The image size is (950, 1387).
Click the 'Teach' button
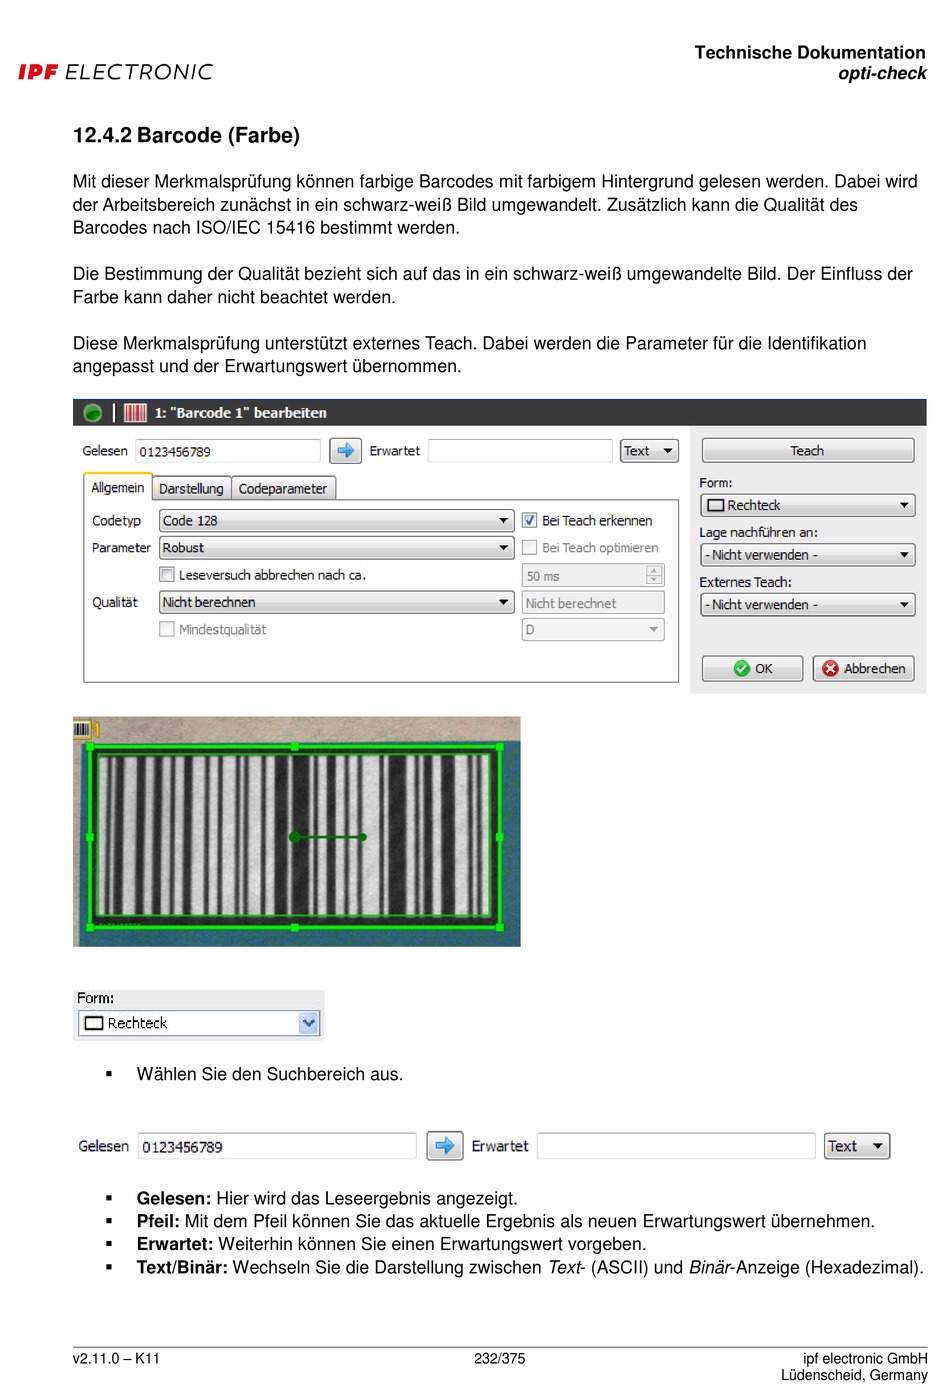pyautogui.click(x=808, y=451)
